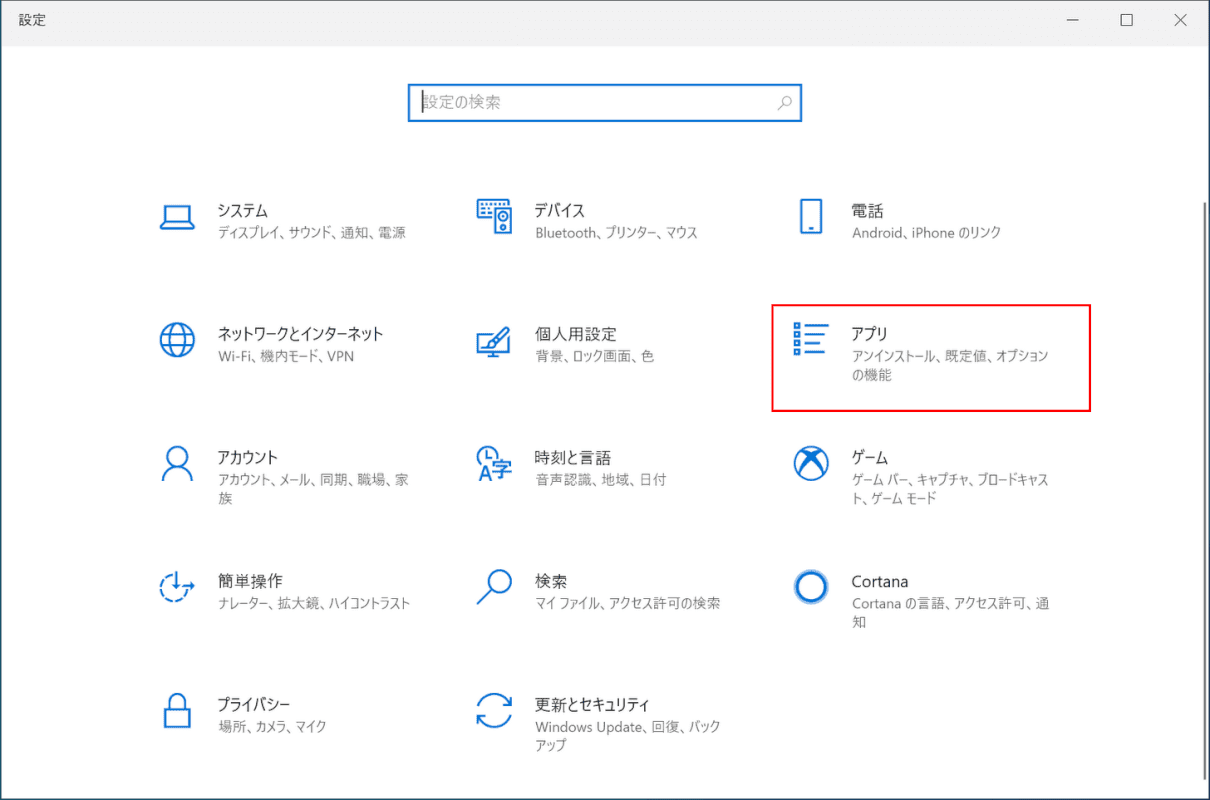Click the text アンインストール、既定値、オプションの機能
Image resolution: width=1210 pixels, height=800 pixels.
[x=950, y=366]
